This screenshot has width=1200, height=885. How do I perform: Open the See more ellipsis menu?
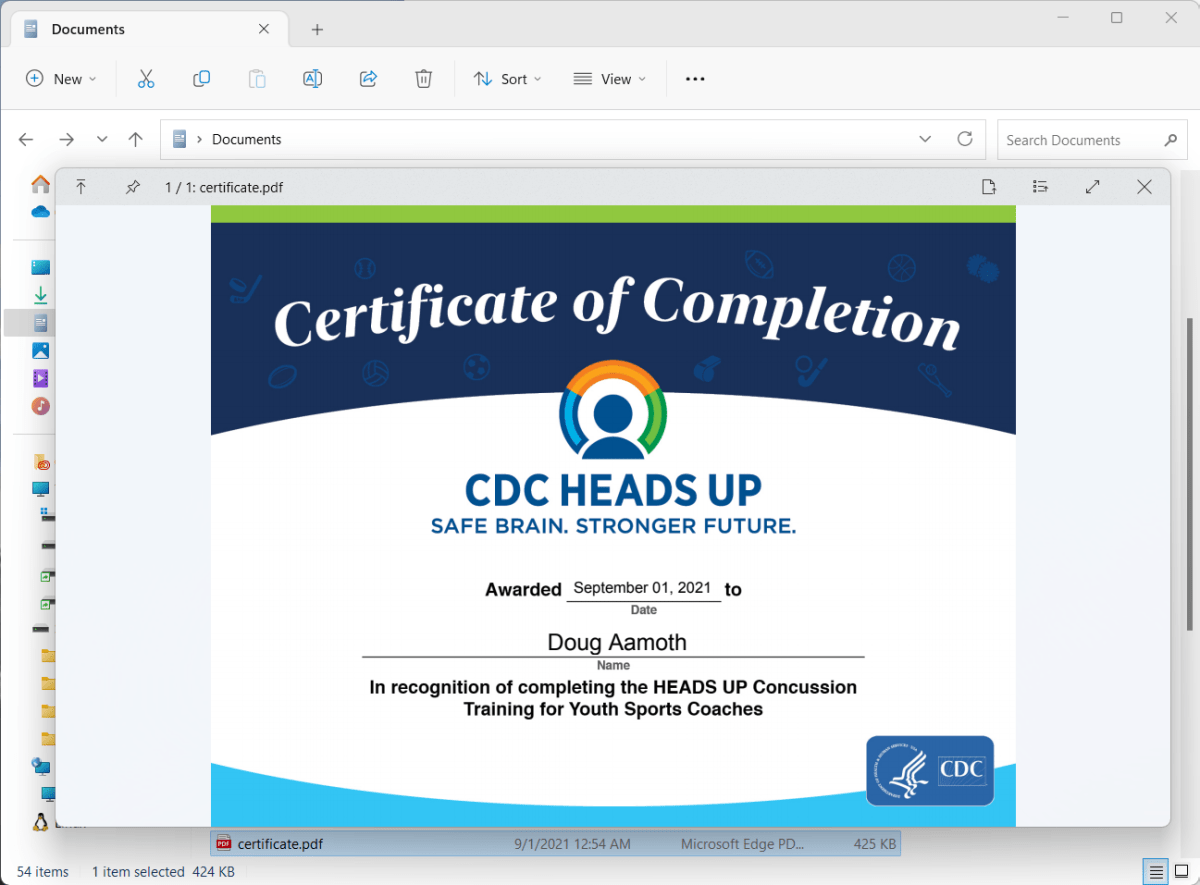tap(695, 79)
